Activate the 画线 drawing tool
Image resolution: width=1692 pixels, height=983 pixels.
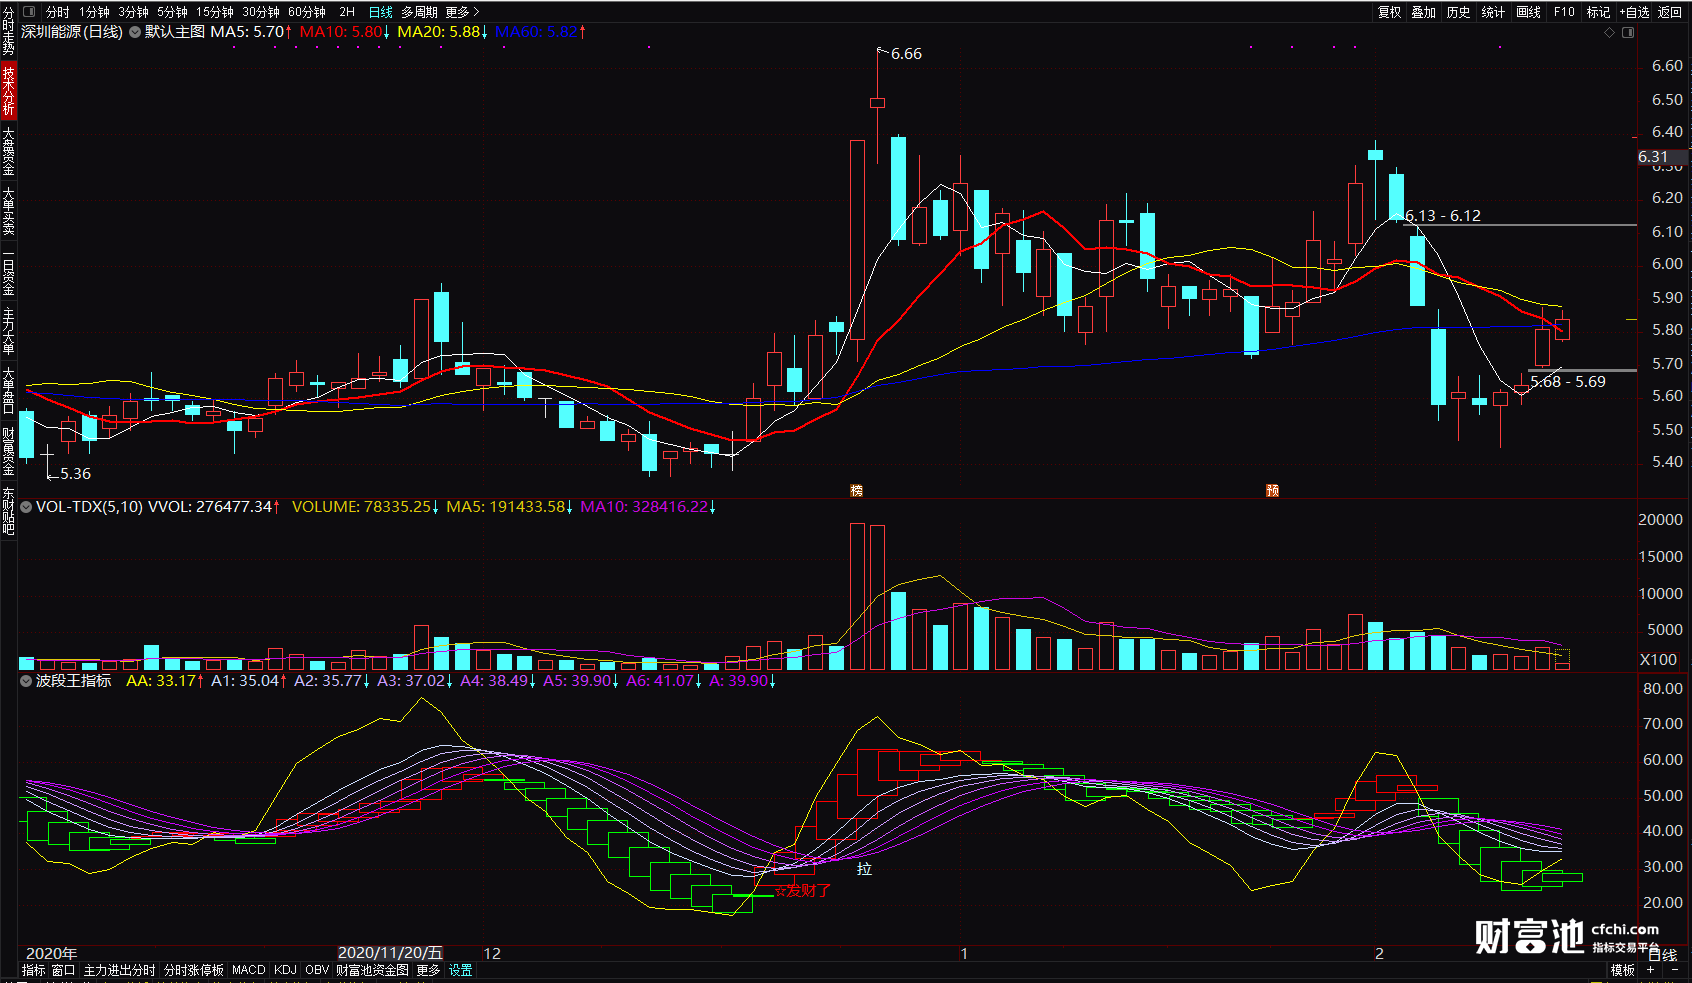pyautogui.click(x=1529, y=12)
